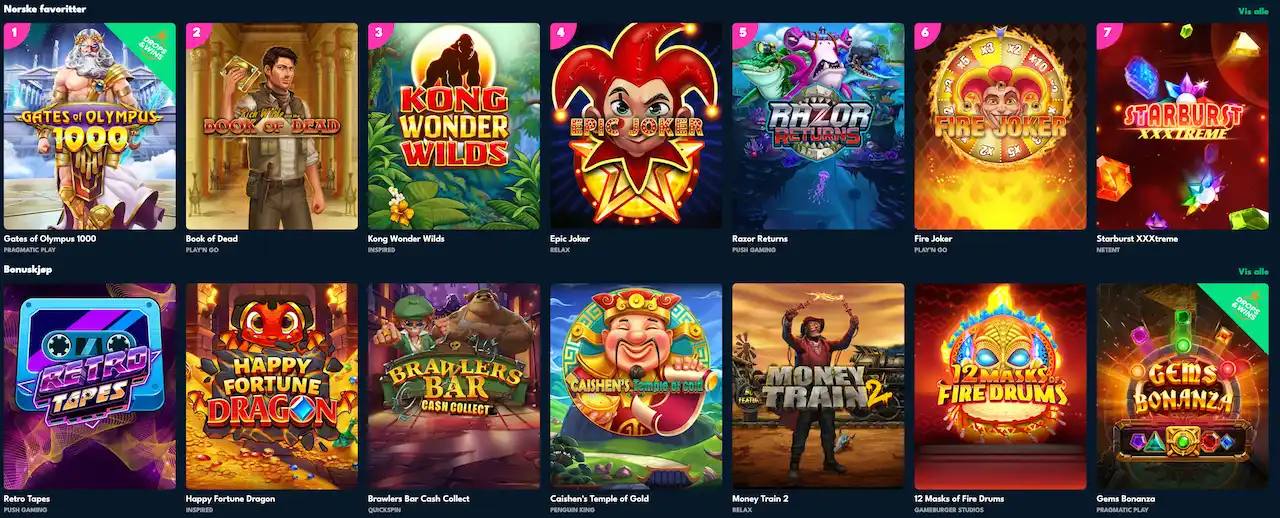Open the Gates of Olympus 1000 game tile

click(x=90, y=127)
